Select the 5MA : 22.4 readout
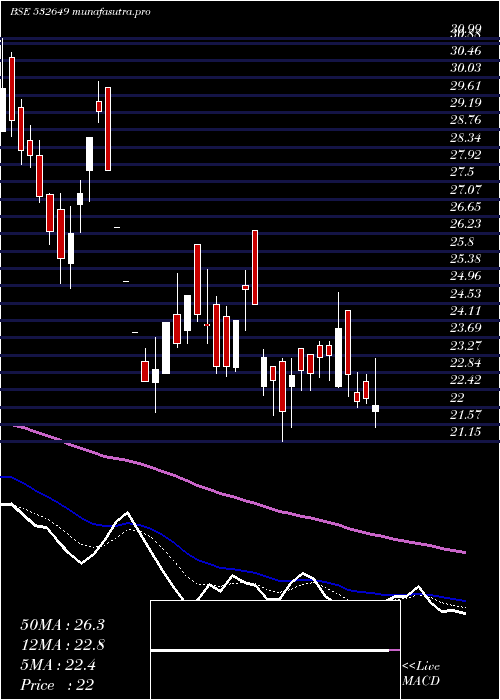Image resolution: width=500 pixels, height=700 pixels. tap(58, 665)
